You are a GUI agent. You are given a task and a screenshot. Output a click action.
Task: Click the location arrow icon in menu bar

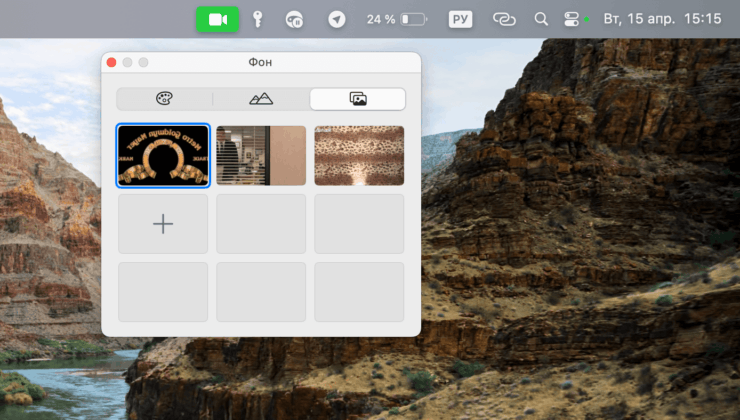tap(337, 19)
